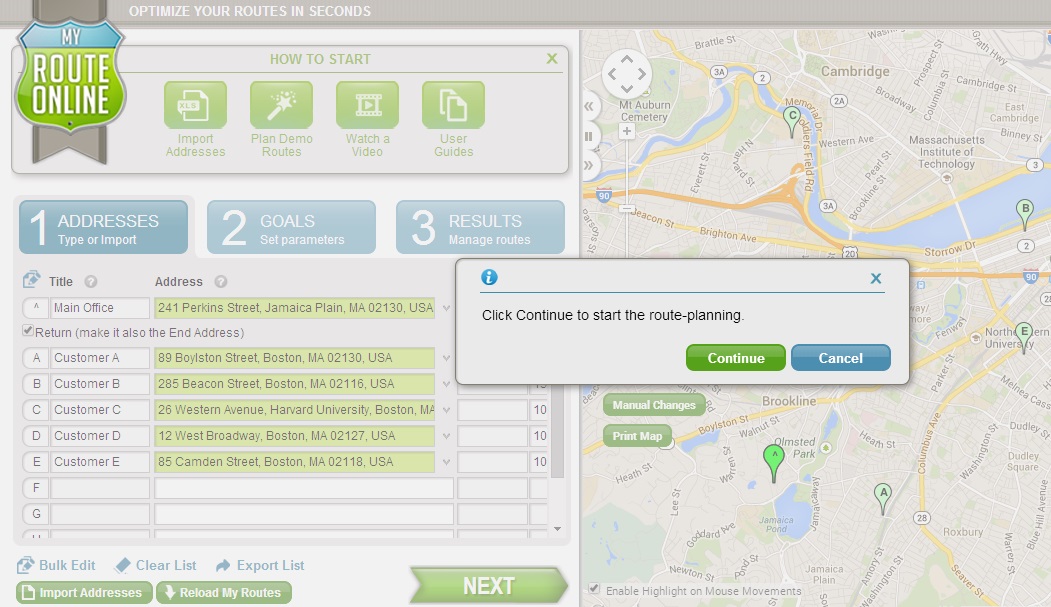Click the Import Addresses XLS icon
The width and height of the screenshot is (1051, 607).
[x=195, y=105]
